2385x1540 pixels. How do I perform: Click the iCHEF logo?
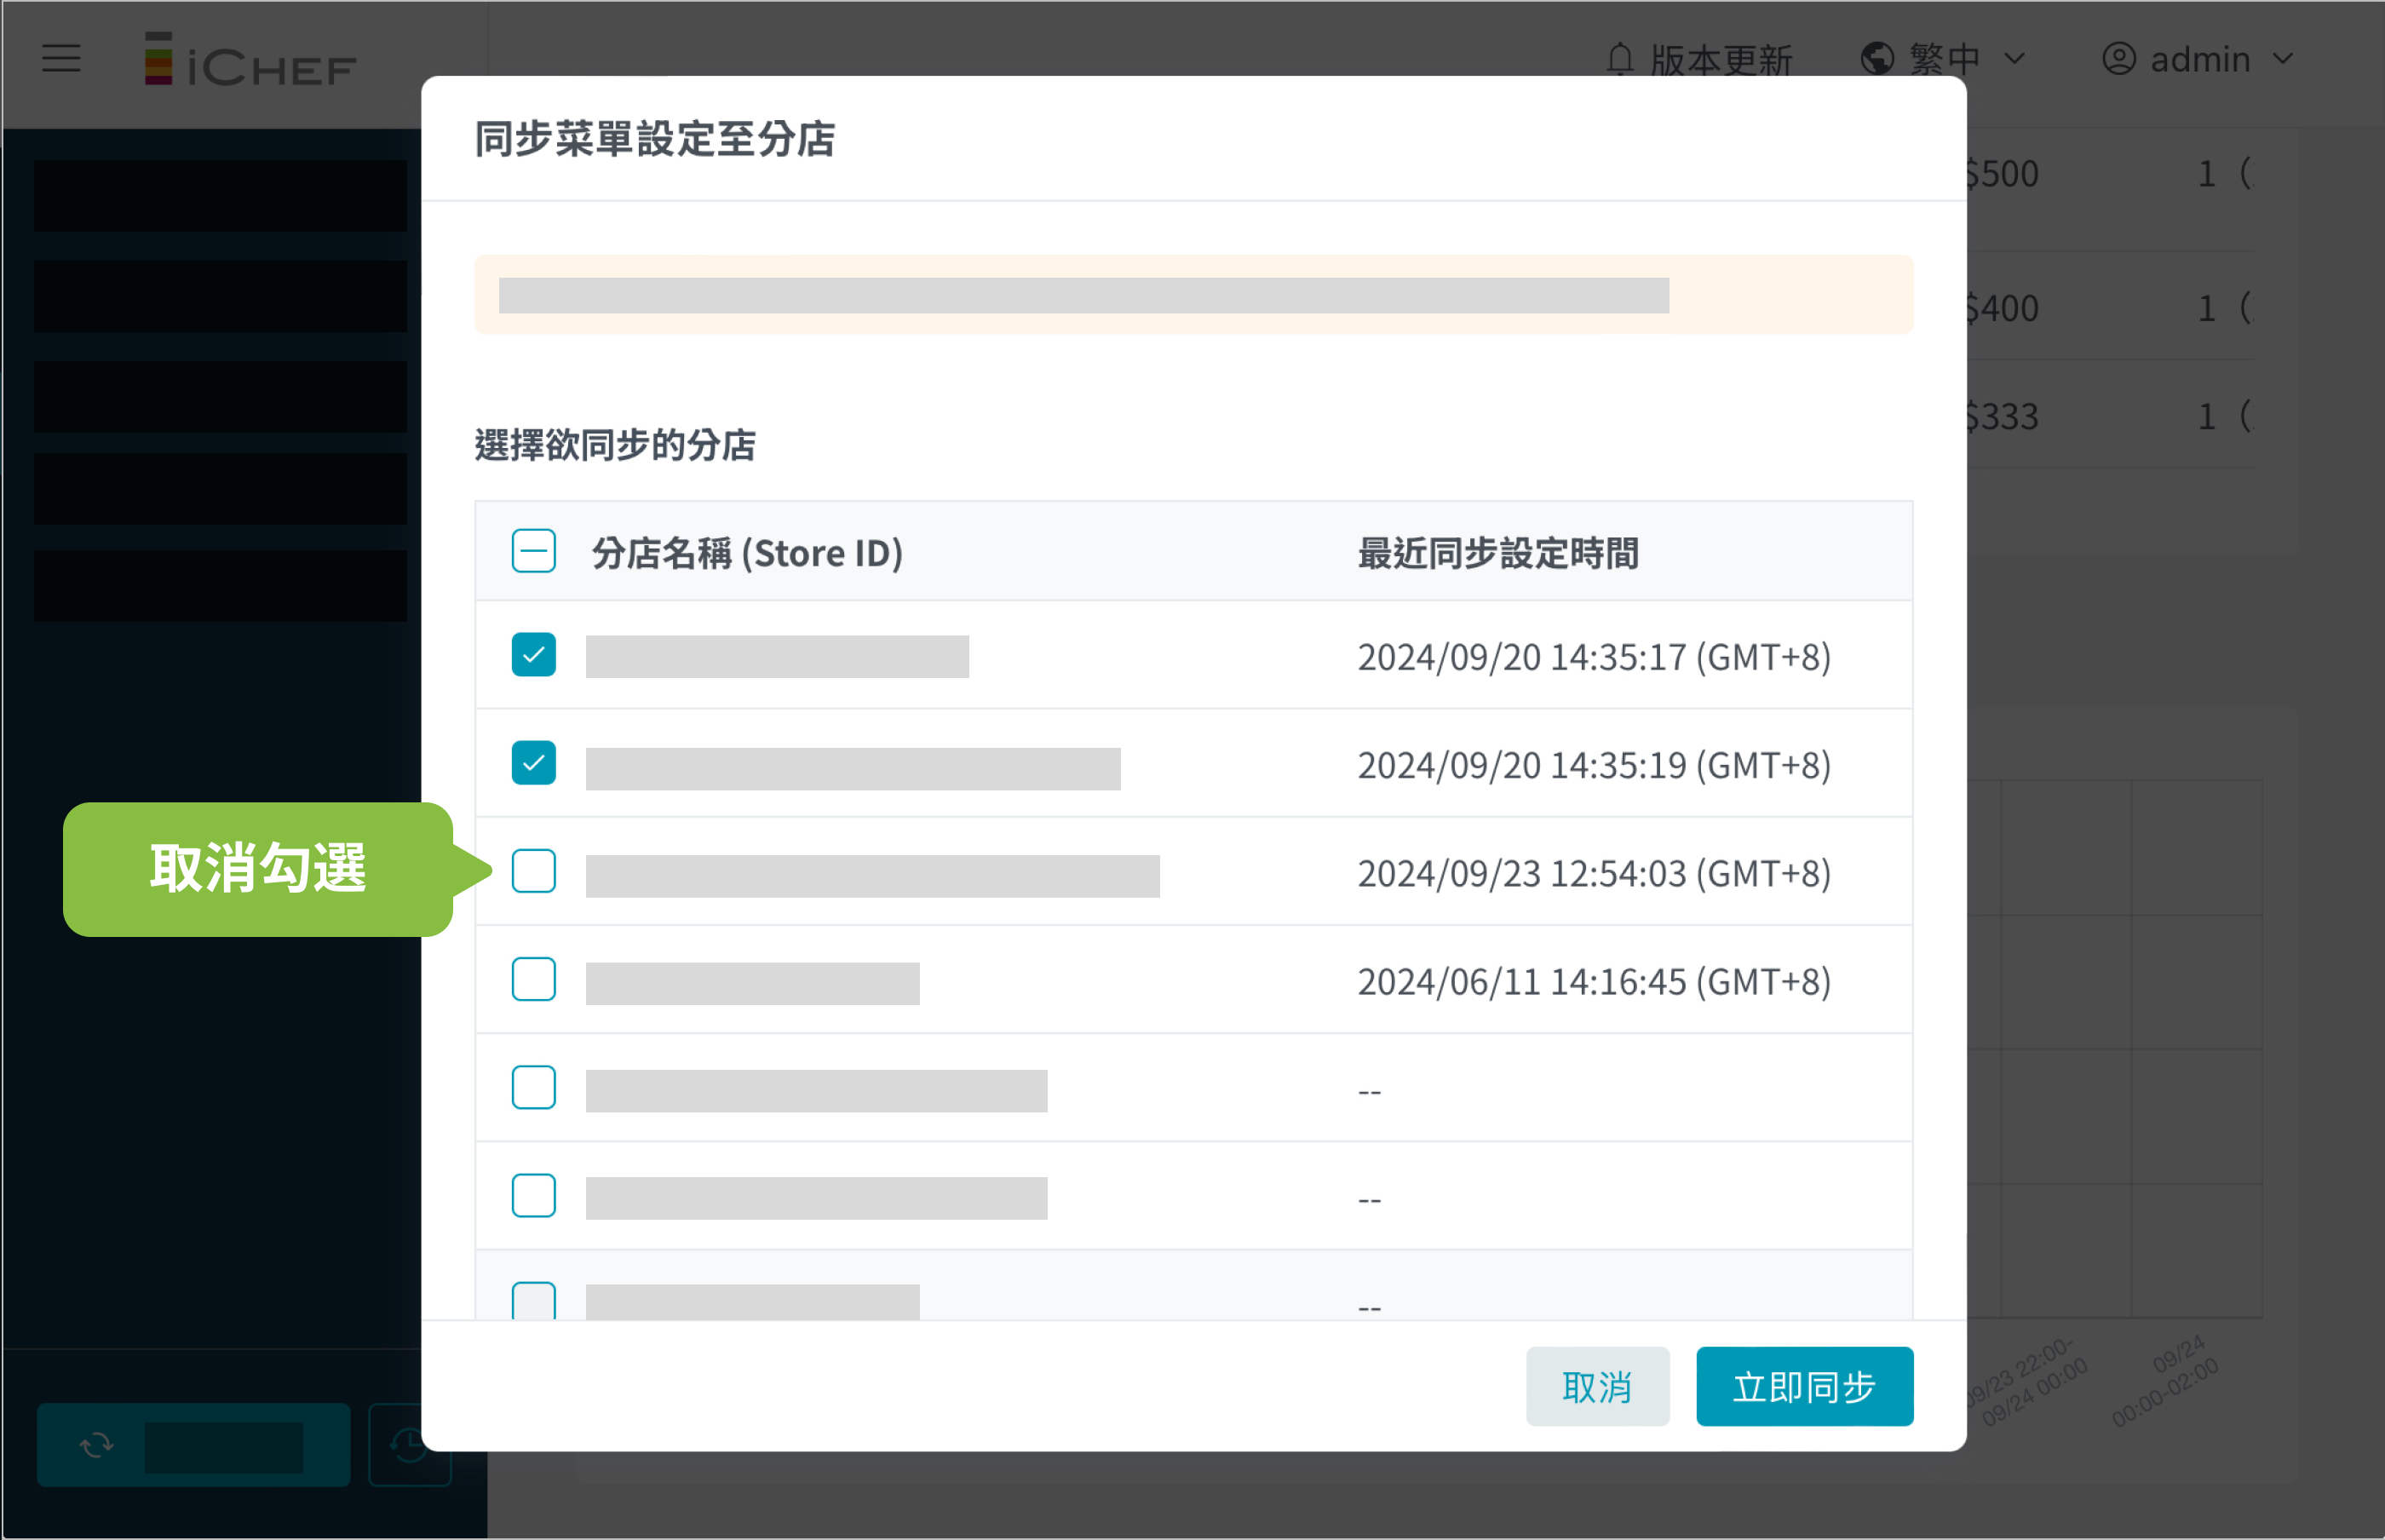coord(250,60)
